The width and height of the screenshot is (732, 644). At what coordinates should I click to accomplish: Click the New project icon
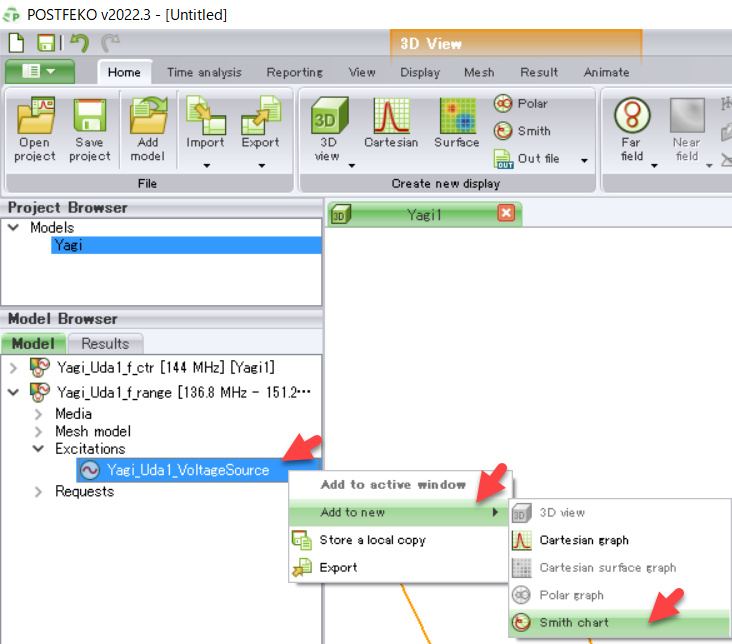(x=17, y=43)
